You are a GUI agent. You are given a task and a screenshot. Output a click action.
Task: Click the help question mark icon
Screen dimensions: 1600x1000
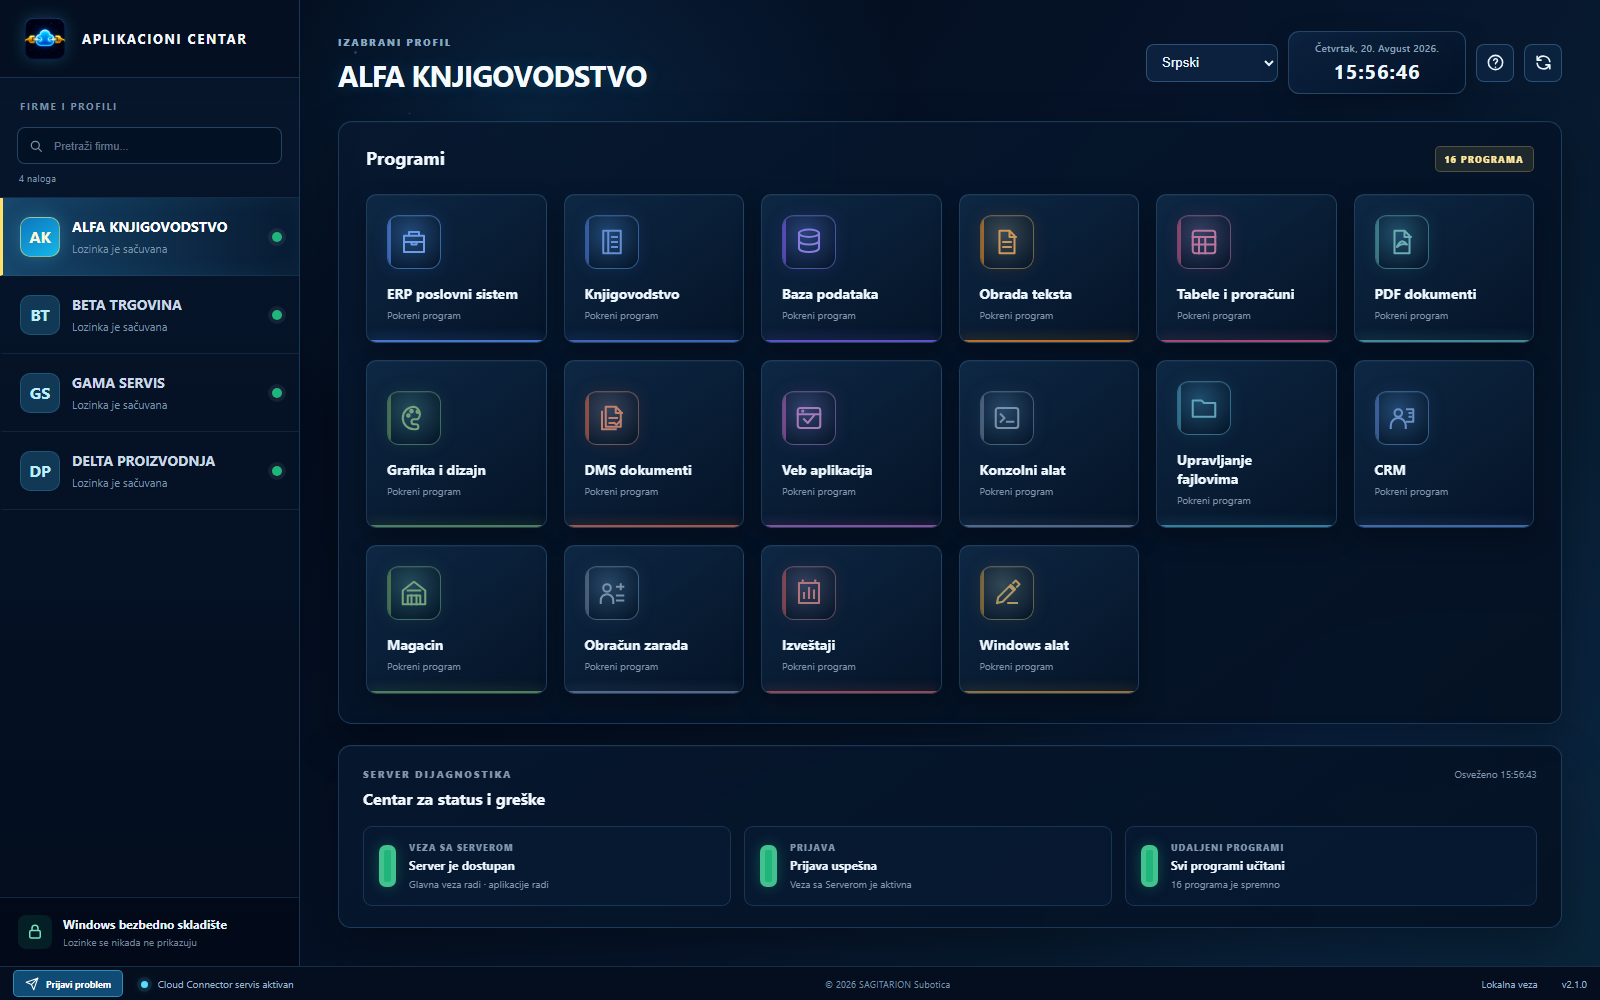[x=1495, y=63]
